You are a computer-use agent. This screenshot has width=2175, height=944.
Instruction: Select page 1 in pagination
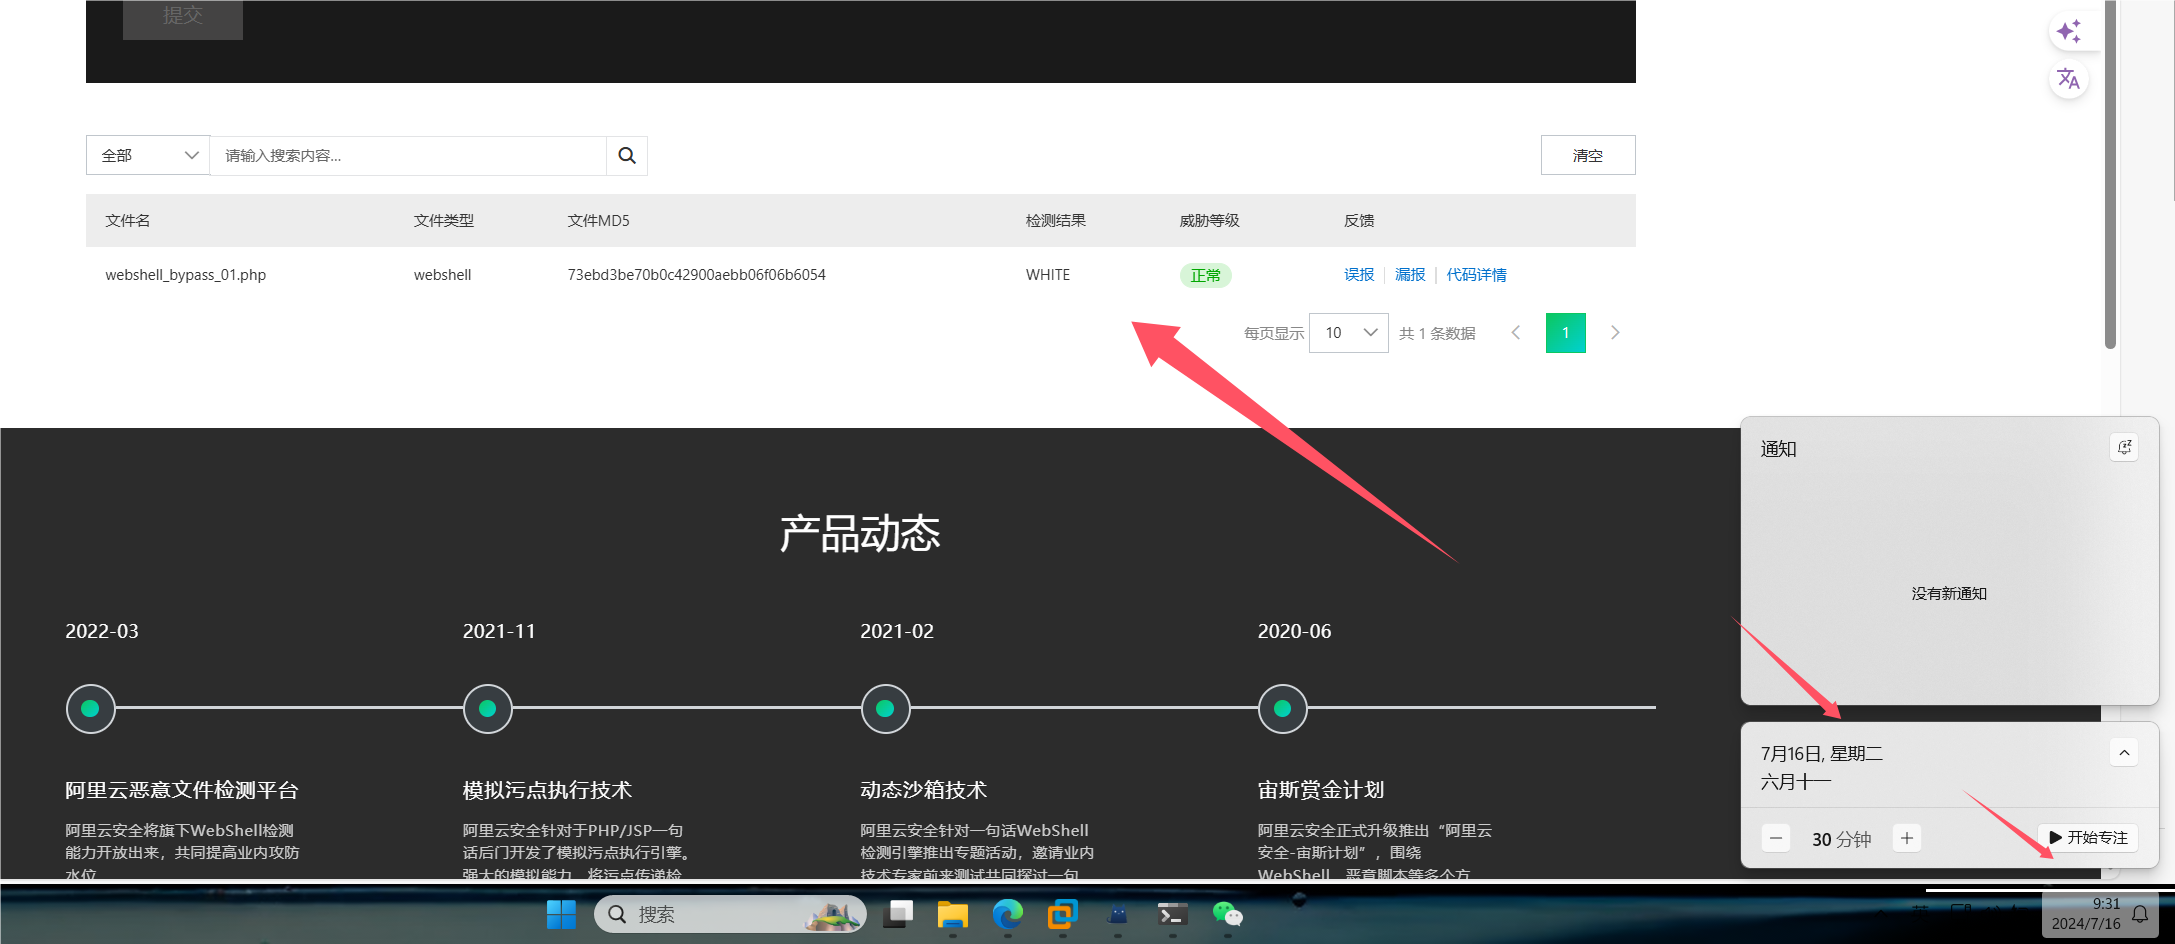click(x=1566, y=333)
